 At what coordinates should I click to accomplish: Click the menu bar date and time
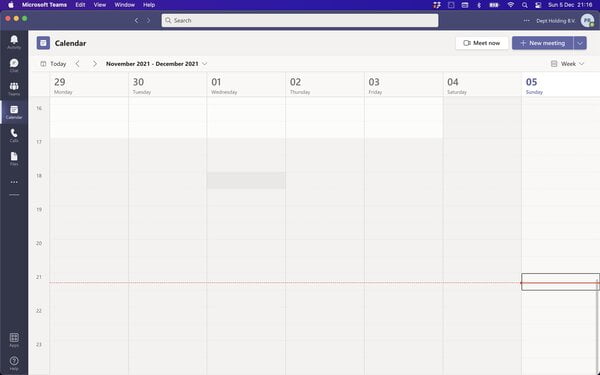570,5
